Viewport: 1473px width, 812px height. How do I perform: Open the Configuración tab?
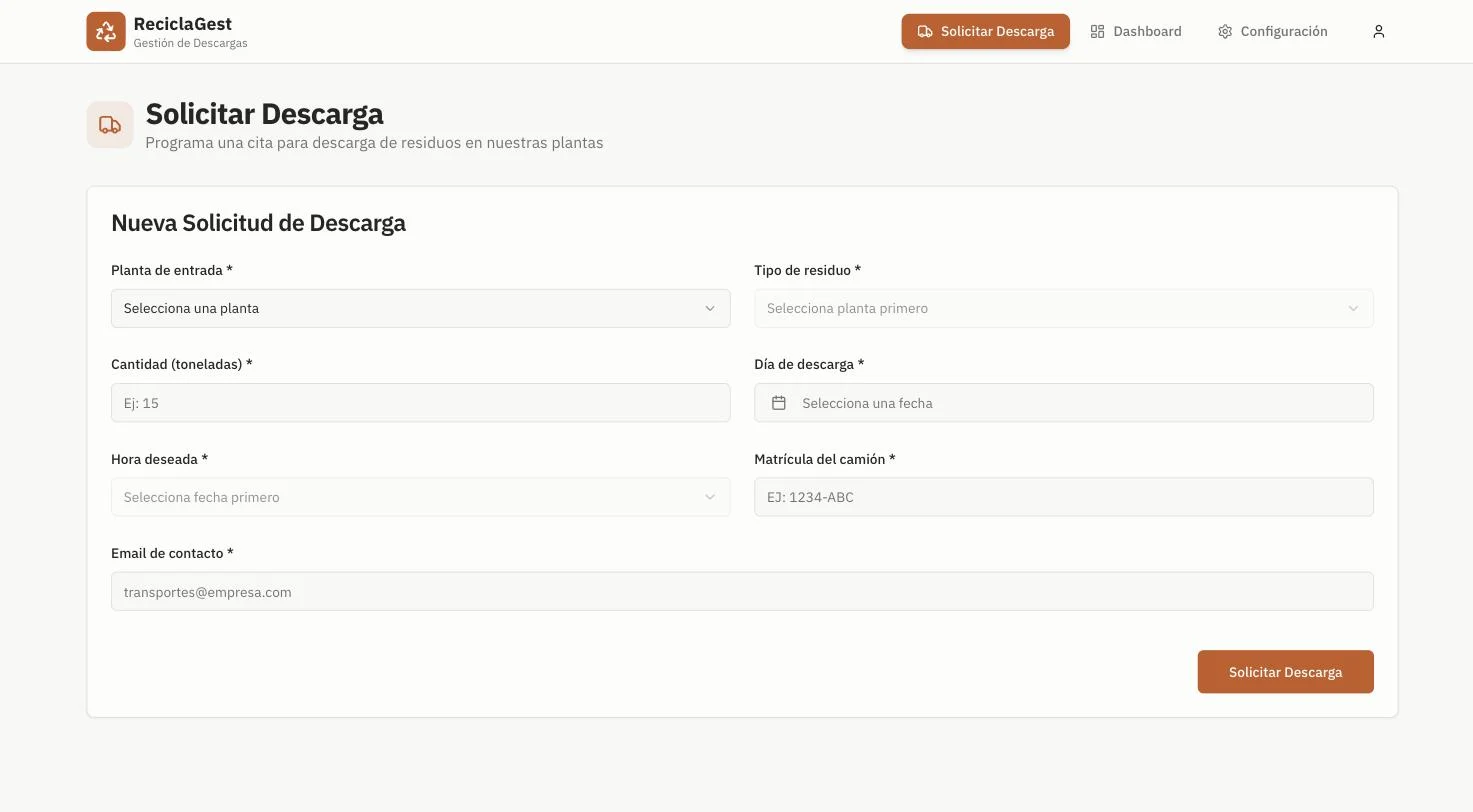click(x=1273, y=31)
